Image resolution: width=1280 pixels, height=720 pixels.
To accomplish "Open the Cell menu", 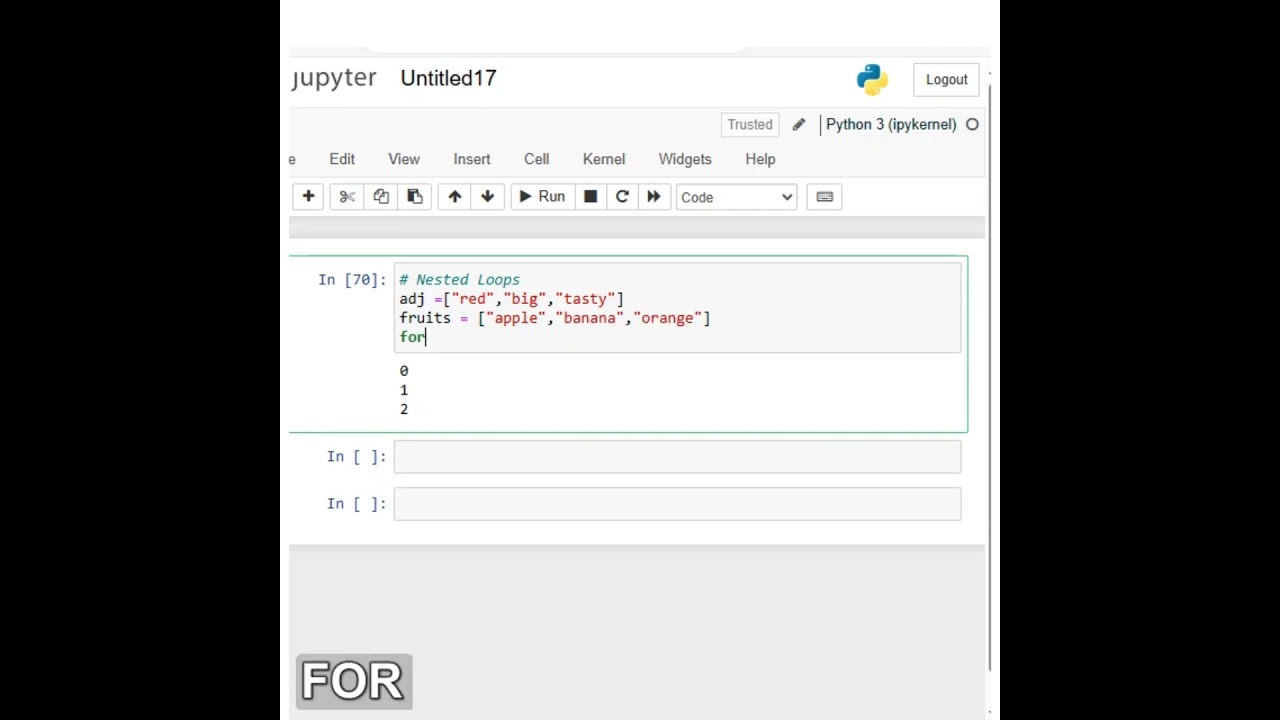I will (x=536, y=159).
